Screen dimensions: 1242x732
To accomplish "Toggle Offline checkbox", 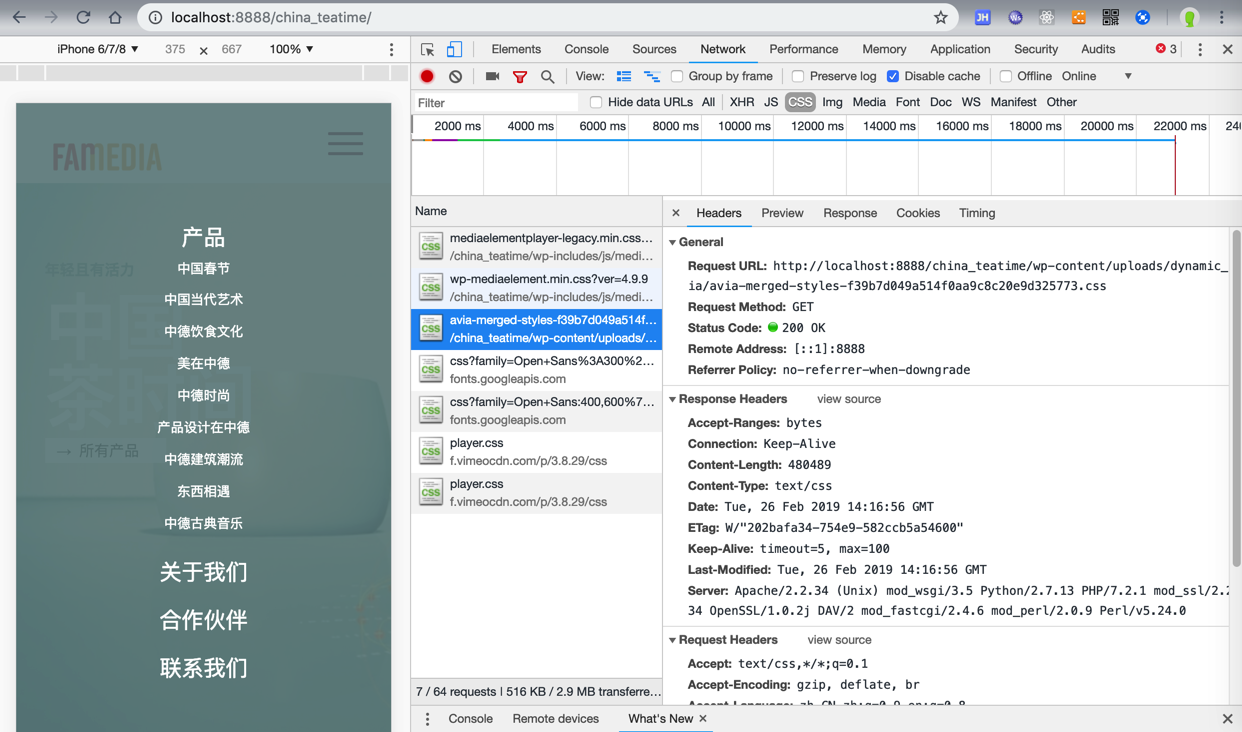I will 1006,76.
